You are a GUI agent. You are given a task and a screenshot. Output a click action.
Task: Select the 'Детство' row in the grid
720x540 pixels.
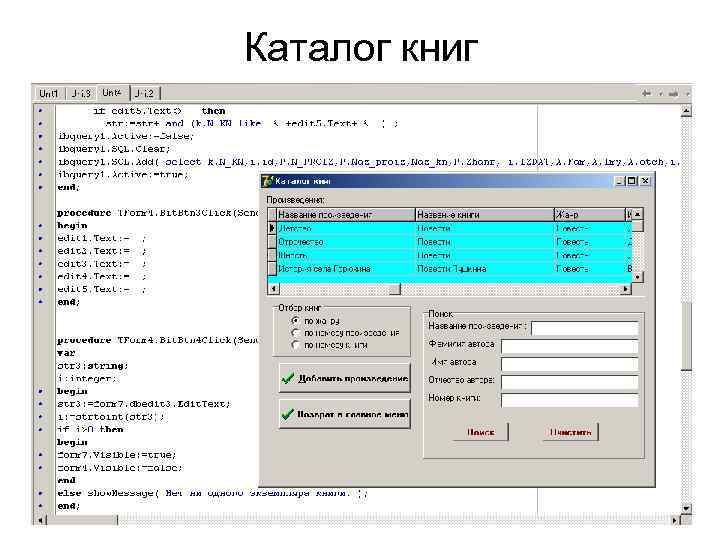tap(450, 228)
